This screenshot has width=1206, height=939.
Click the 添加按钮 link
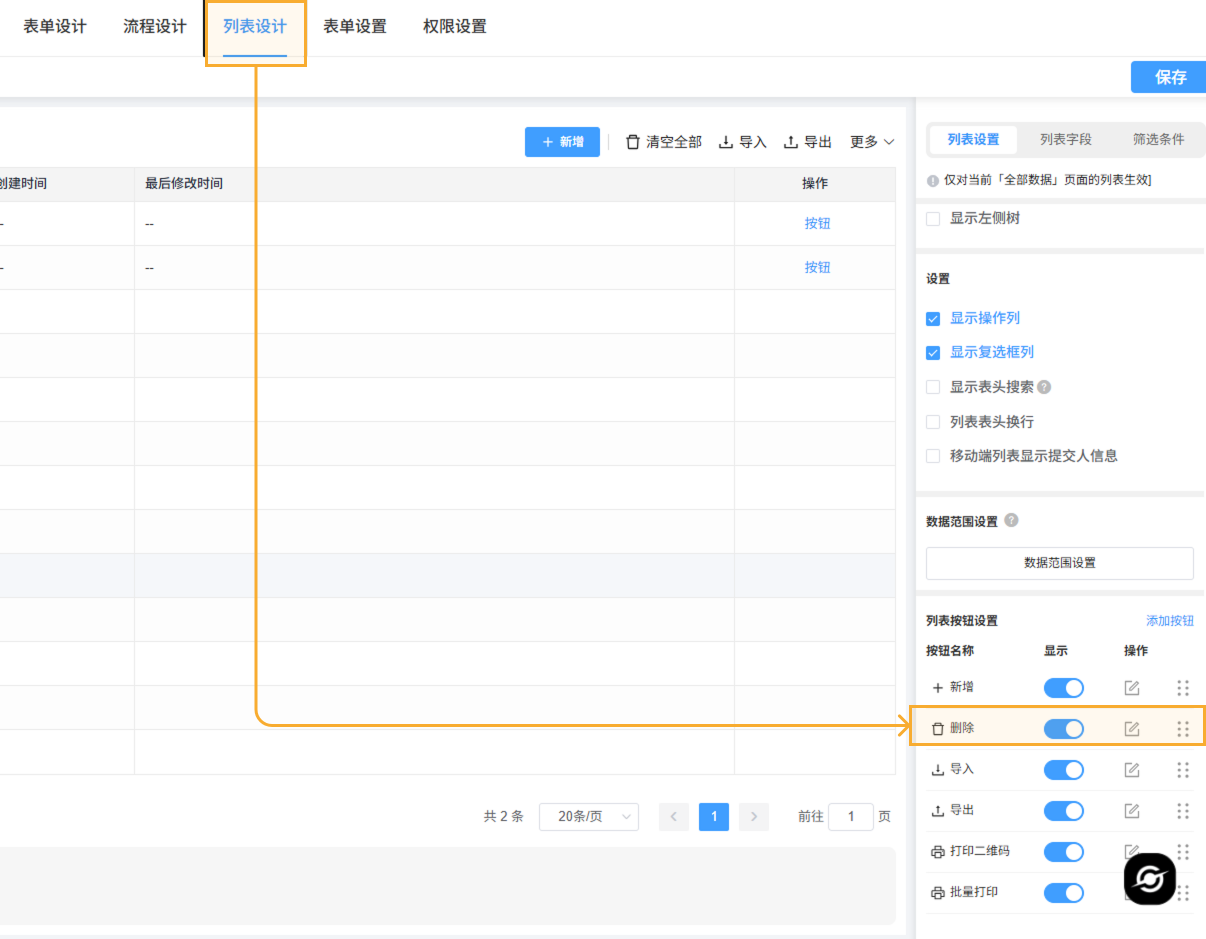click(x=1170, y=621)
